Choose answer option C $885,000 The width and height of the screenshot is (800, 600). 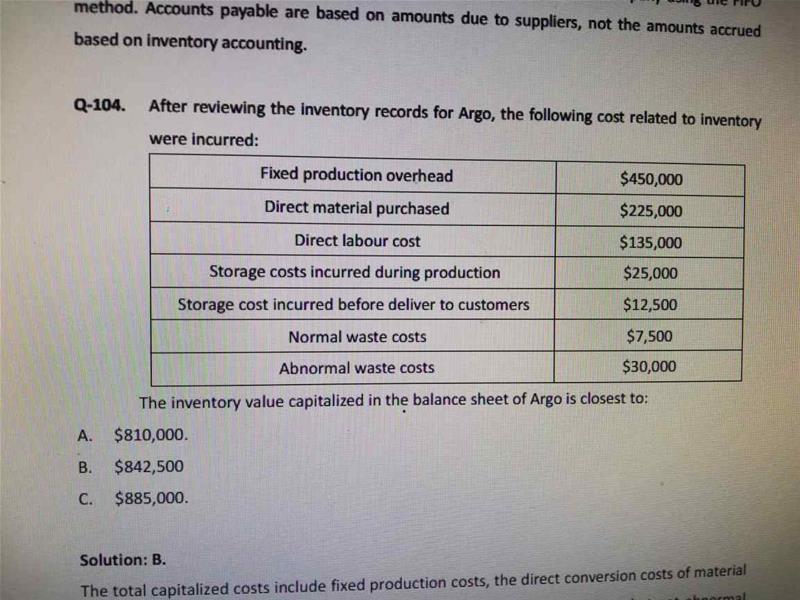pos(150,497)
